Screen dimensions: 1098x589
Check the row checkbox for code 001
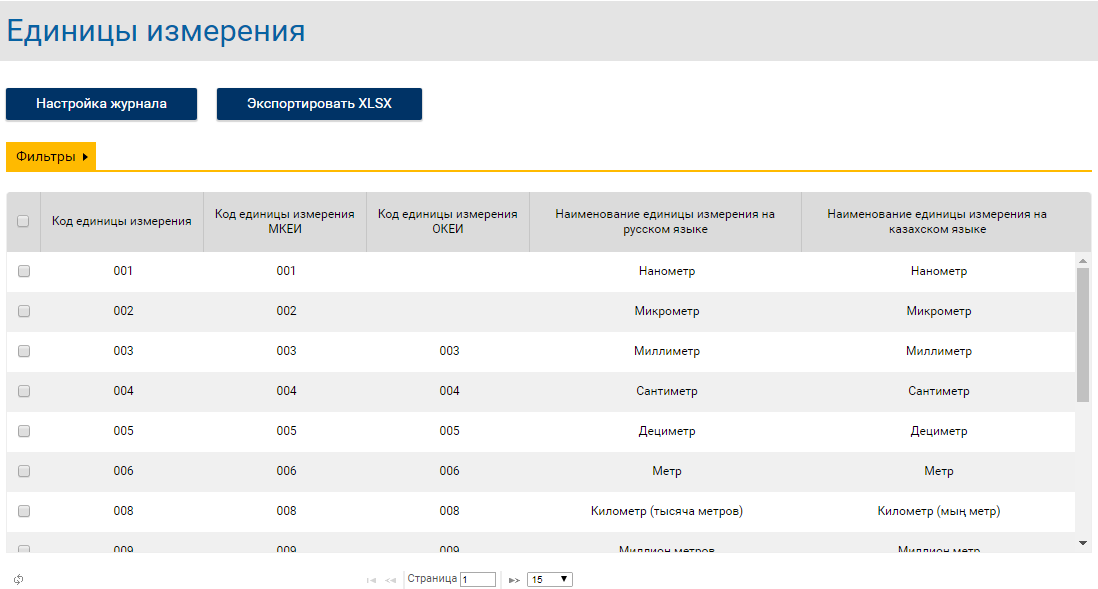[24, 271]
